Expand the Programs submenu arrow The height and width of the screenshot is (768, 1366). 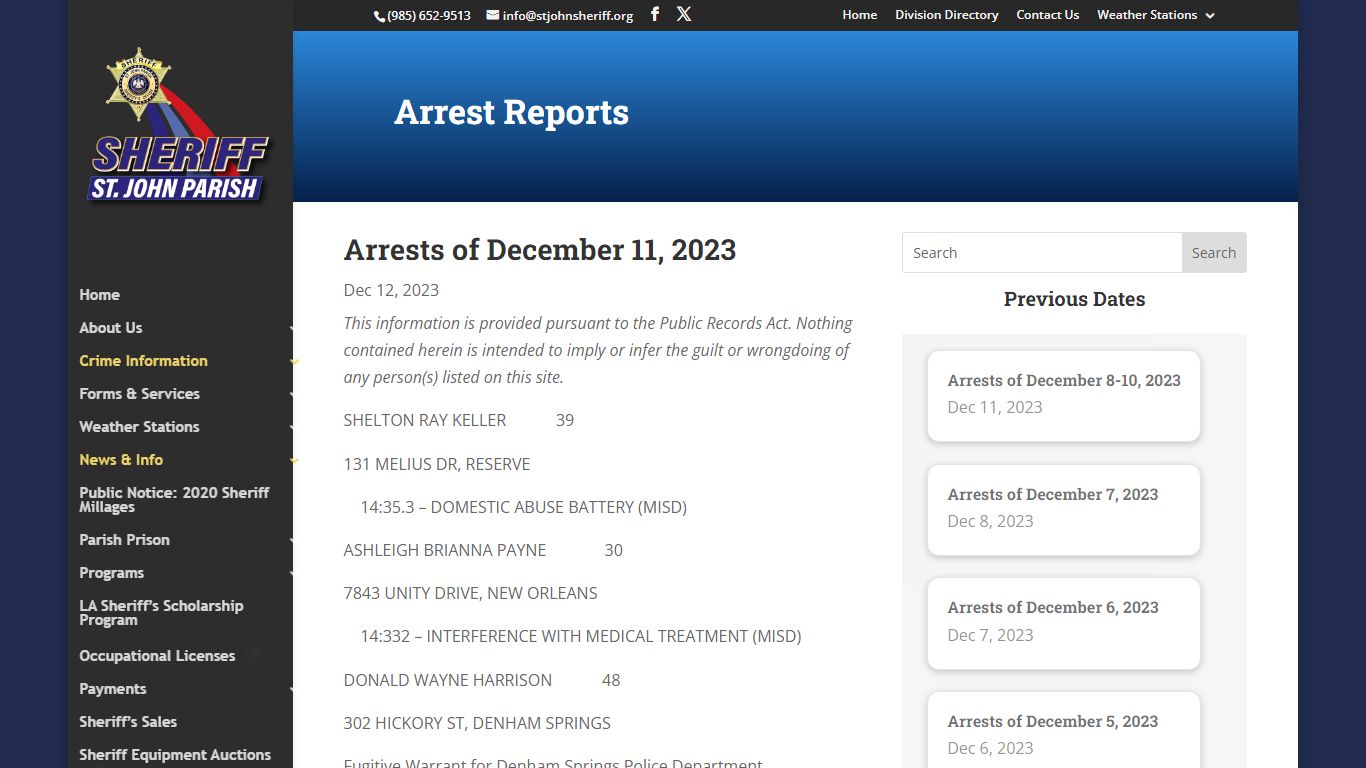pyautogui.click(x=293, y=574)
